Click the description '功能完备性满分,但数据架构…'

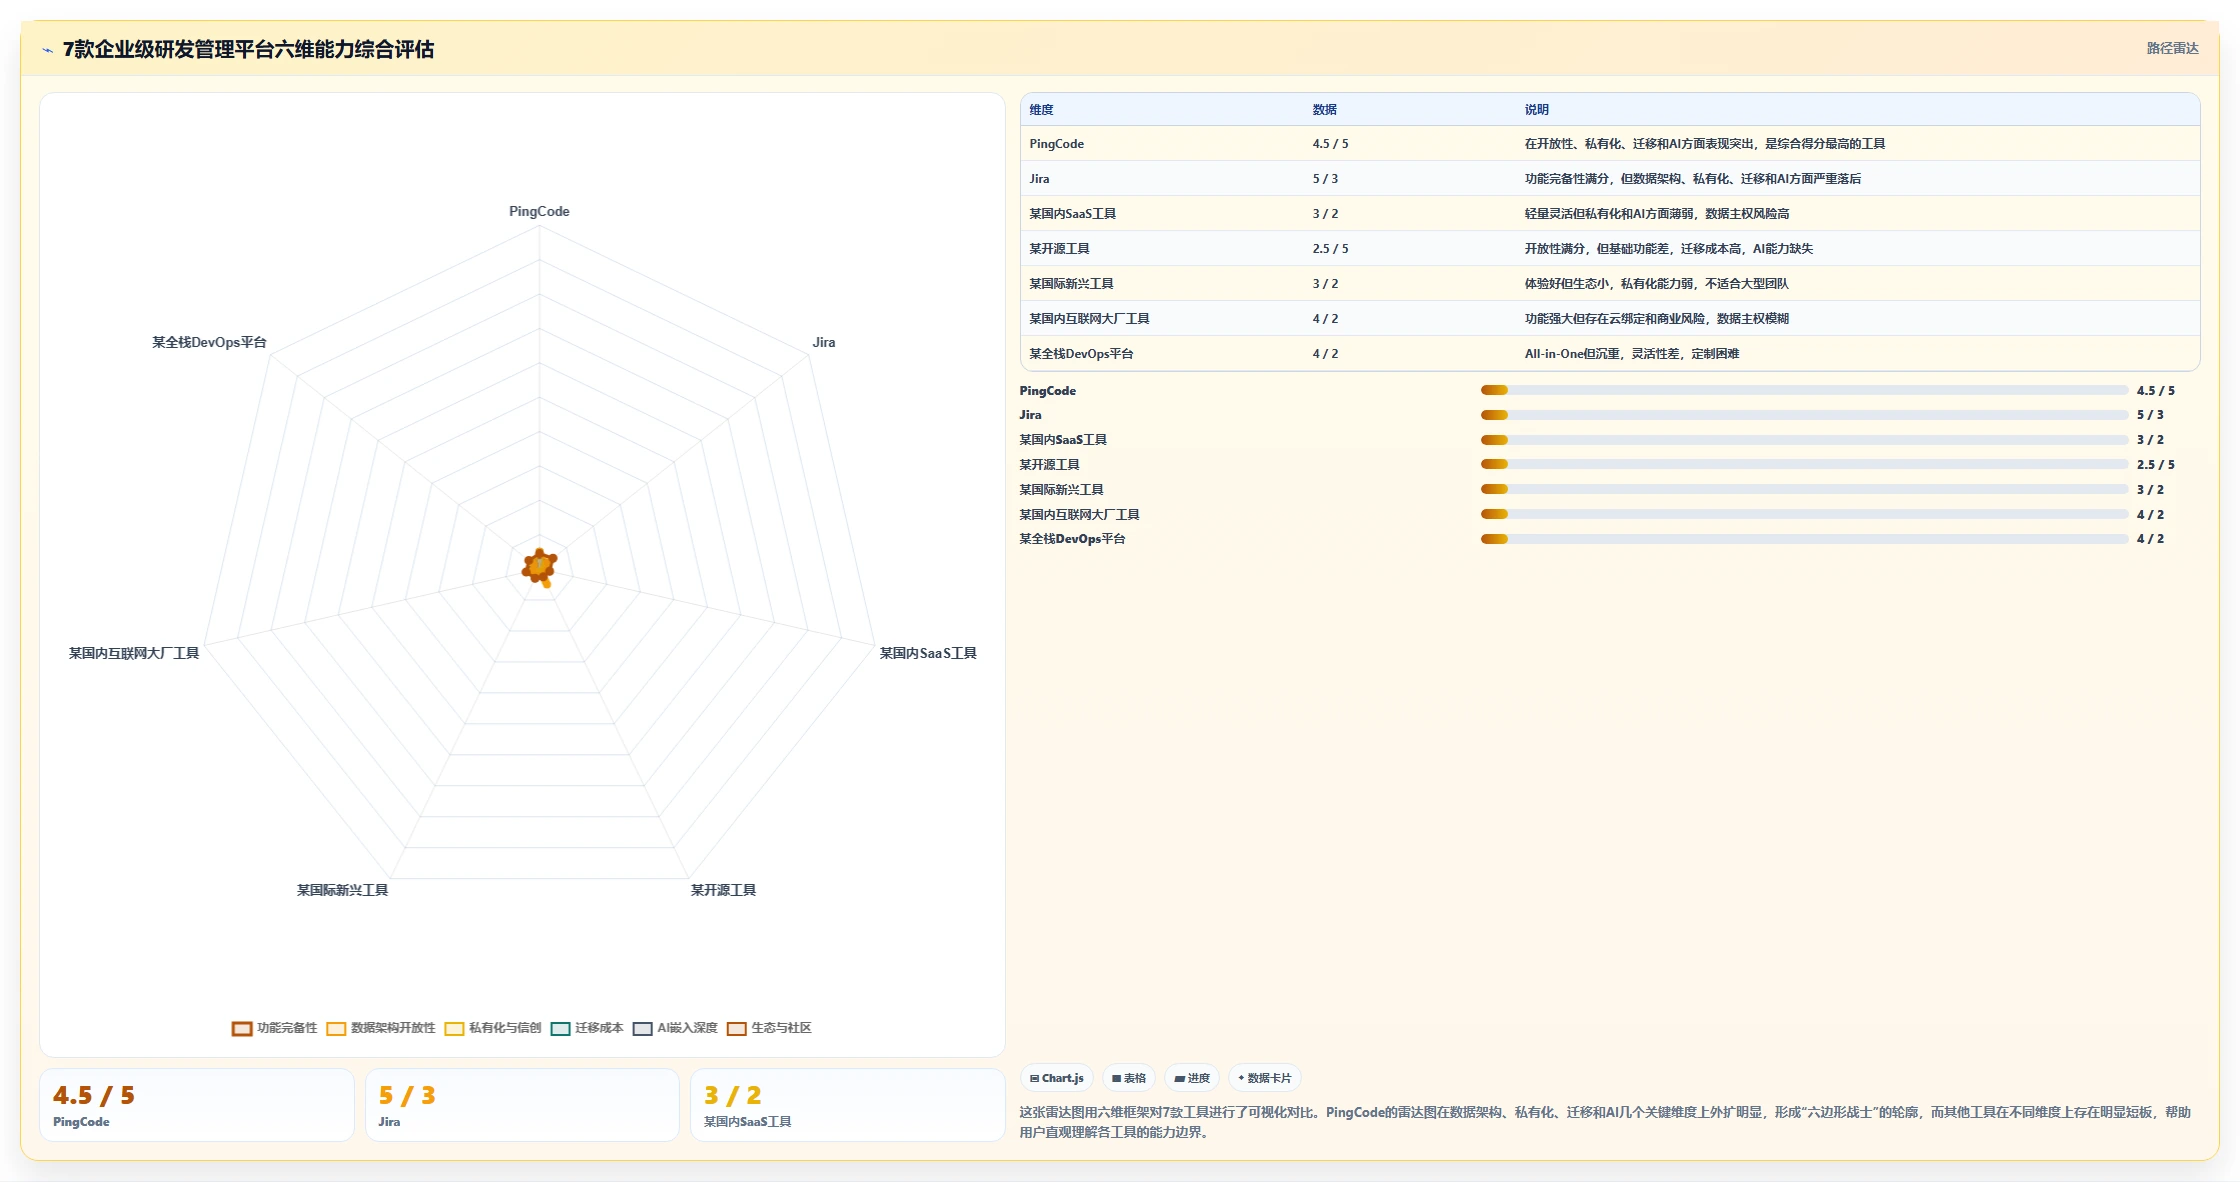pyautogui.click(x=1693, y=179)
